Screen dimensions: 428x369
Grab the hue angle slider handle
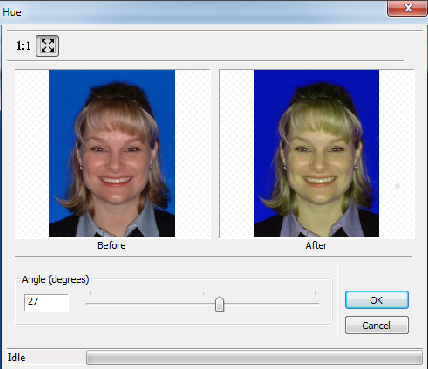(x=219, y=304)
